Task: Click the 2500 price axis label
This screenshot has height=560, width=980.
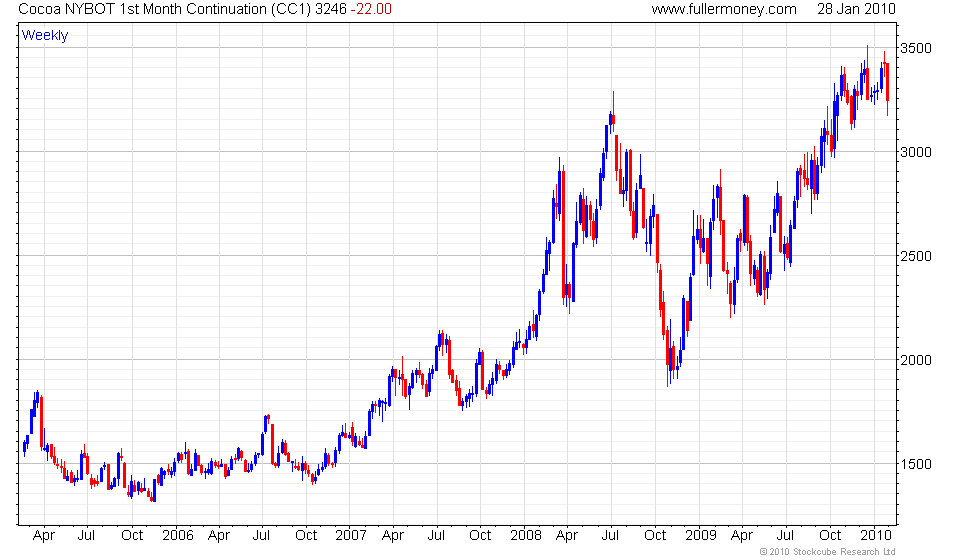Action: [916, 256]
